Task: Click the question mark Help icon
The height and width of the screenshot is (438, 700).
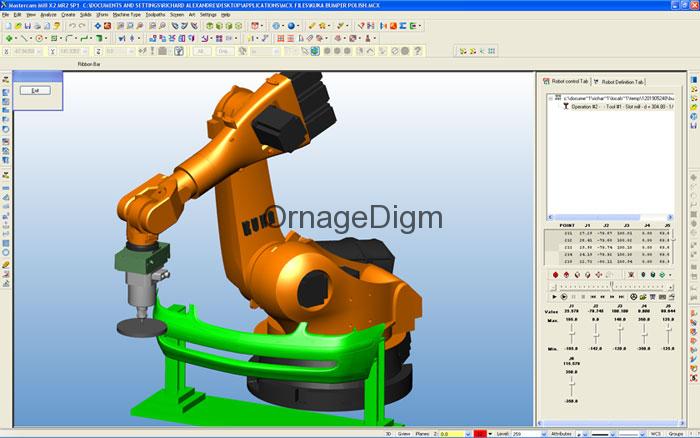Action: (417, 51)
